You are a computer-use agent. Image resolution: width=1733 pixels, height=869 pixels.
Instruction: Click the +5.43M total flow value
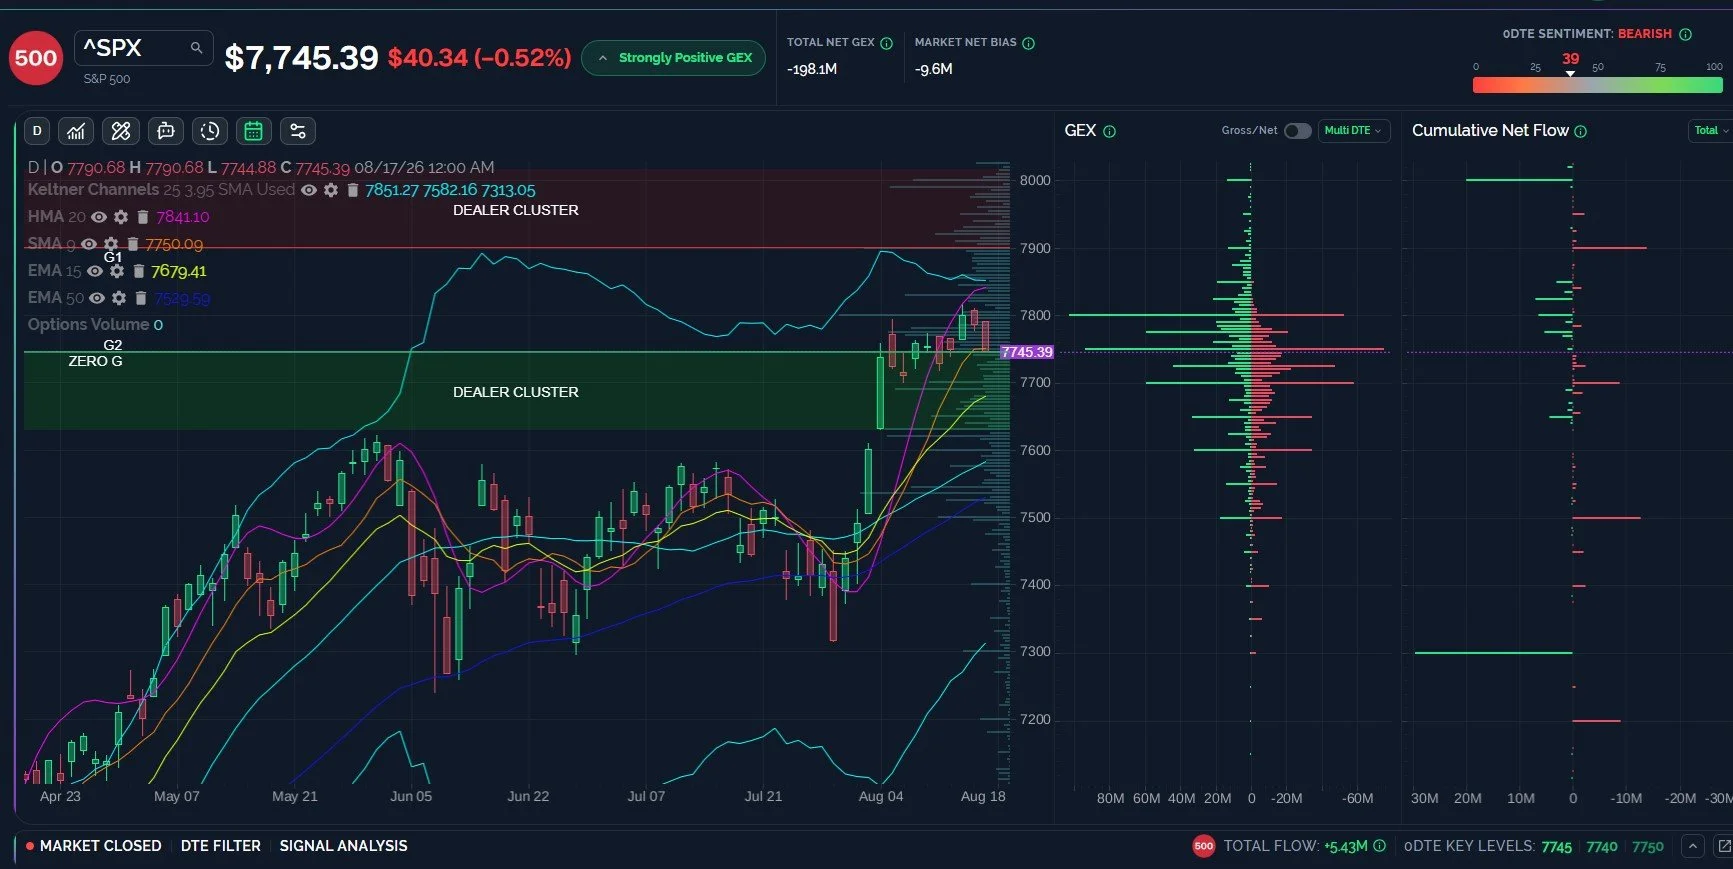pyautogui.click(x=1345, y=847)
